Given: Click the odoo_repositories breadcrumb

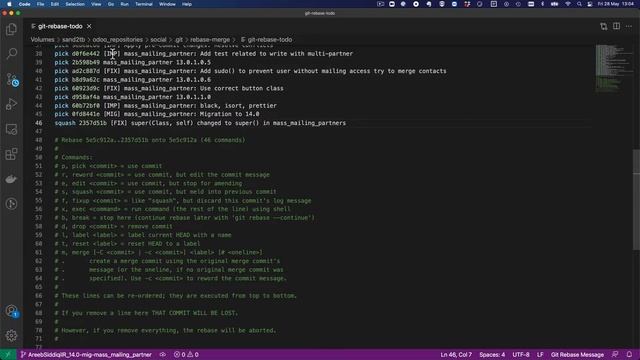Looking at the screenshot, I should 118,40.
